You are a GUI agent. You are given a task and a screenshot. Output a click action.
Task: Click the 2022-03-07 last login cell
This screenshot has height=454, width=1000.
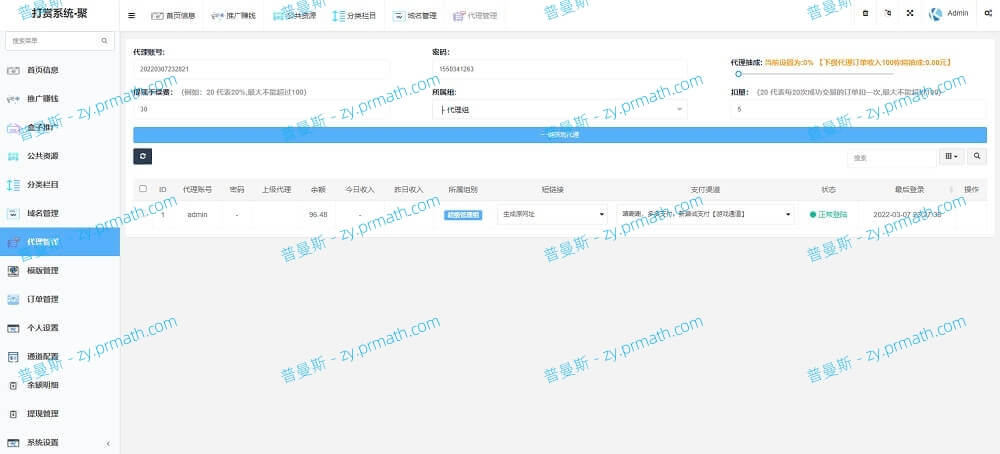click(907, 215)
